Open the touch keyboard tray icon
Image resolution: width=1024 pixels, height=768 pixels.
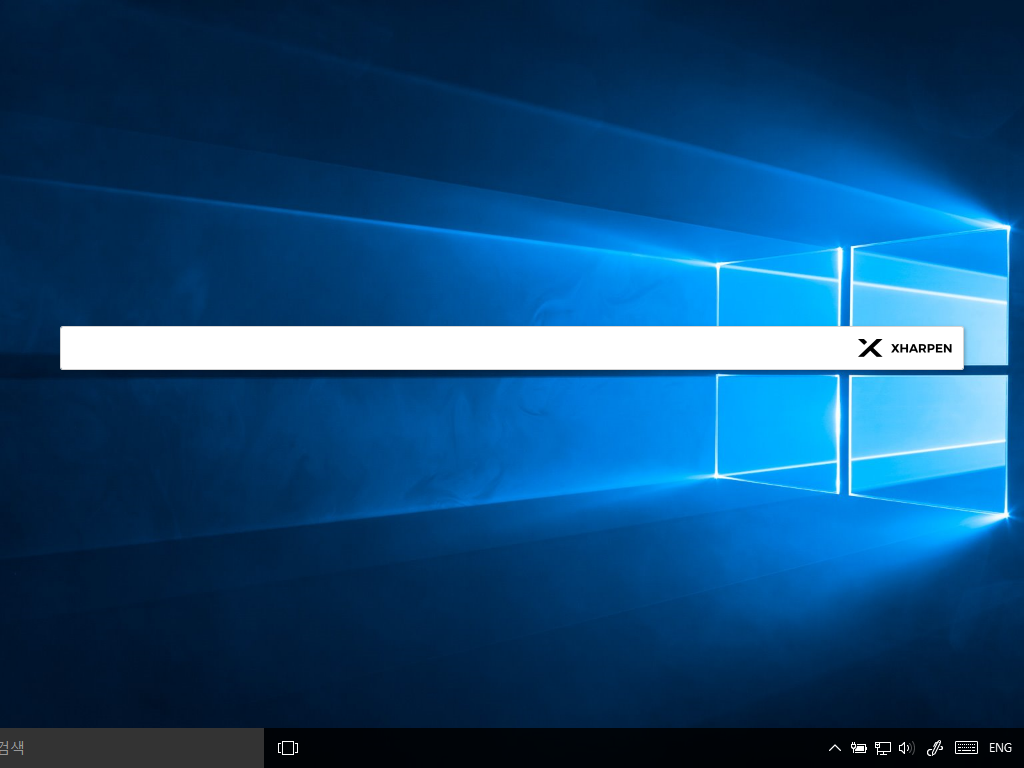pos(967,748)
